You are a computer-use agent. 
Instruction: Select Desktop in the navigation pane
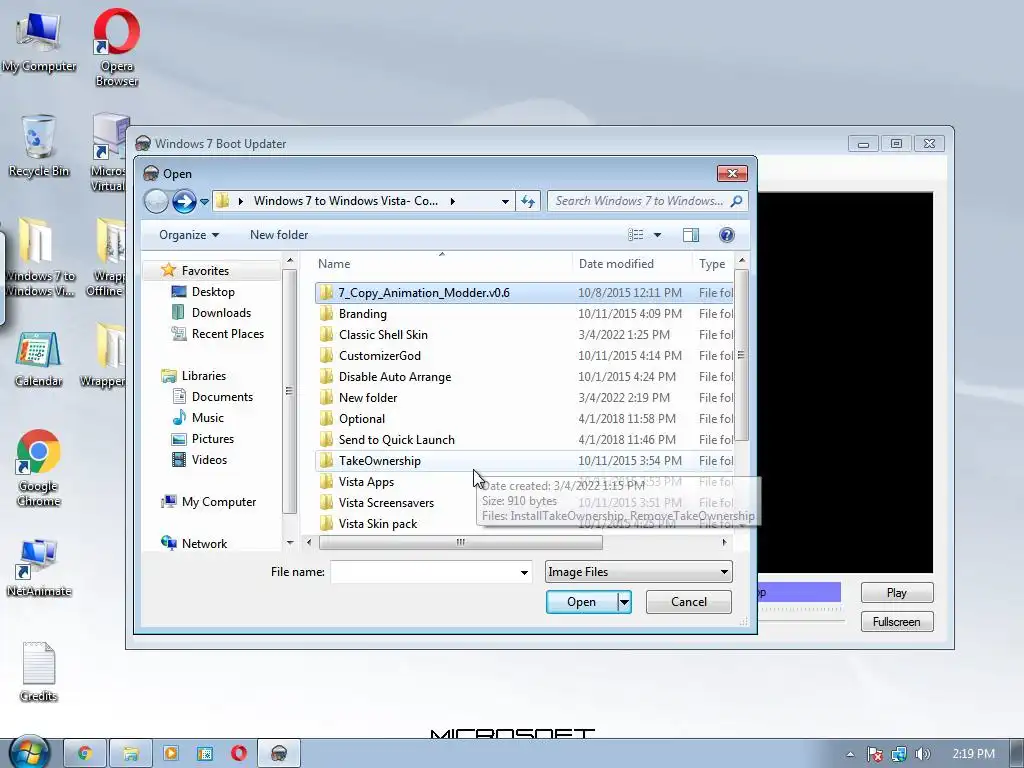point(213,292)
